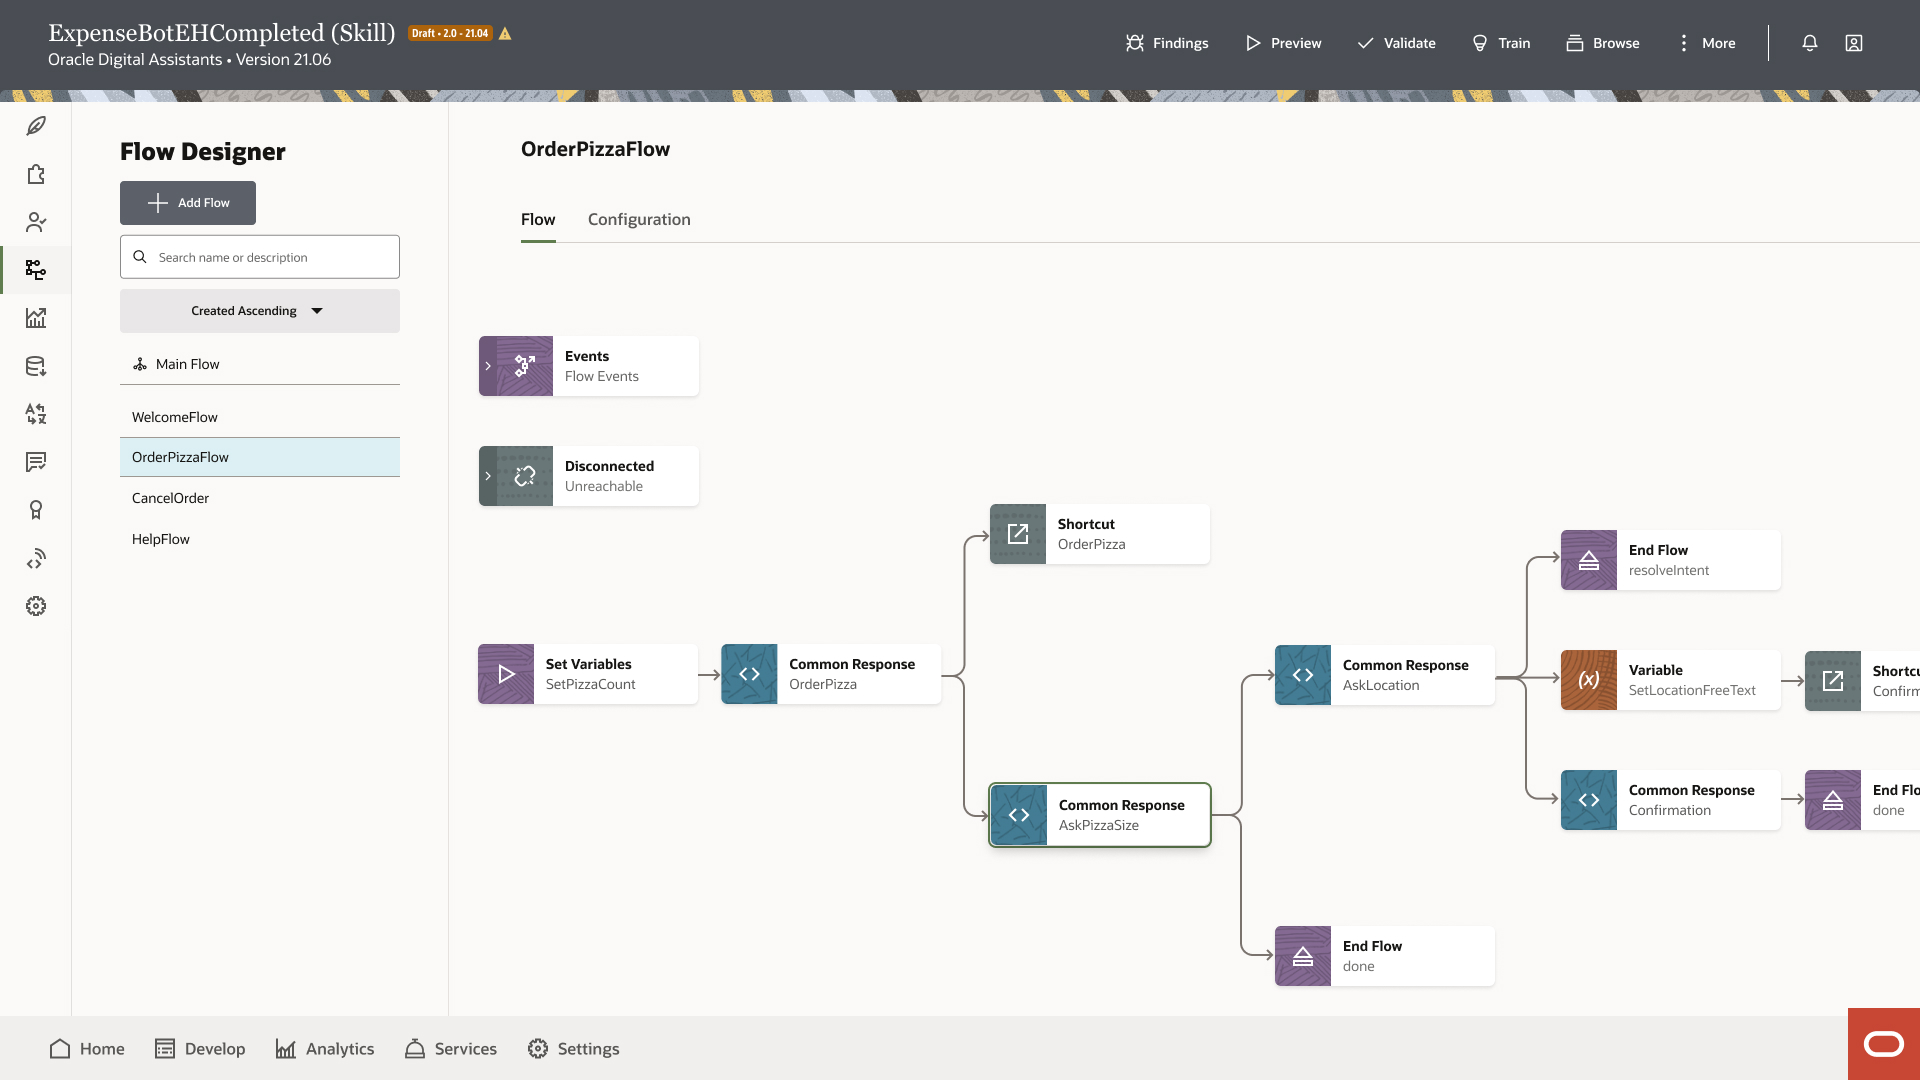This screenshot has width=1920, height=1080.
Task: Click the Intents leaf icon in sidebar
Action: (36, 126)
